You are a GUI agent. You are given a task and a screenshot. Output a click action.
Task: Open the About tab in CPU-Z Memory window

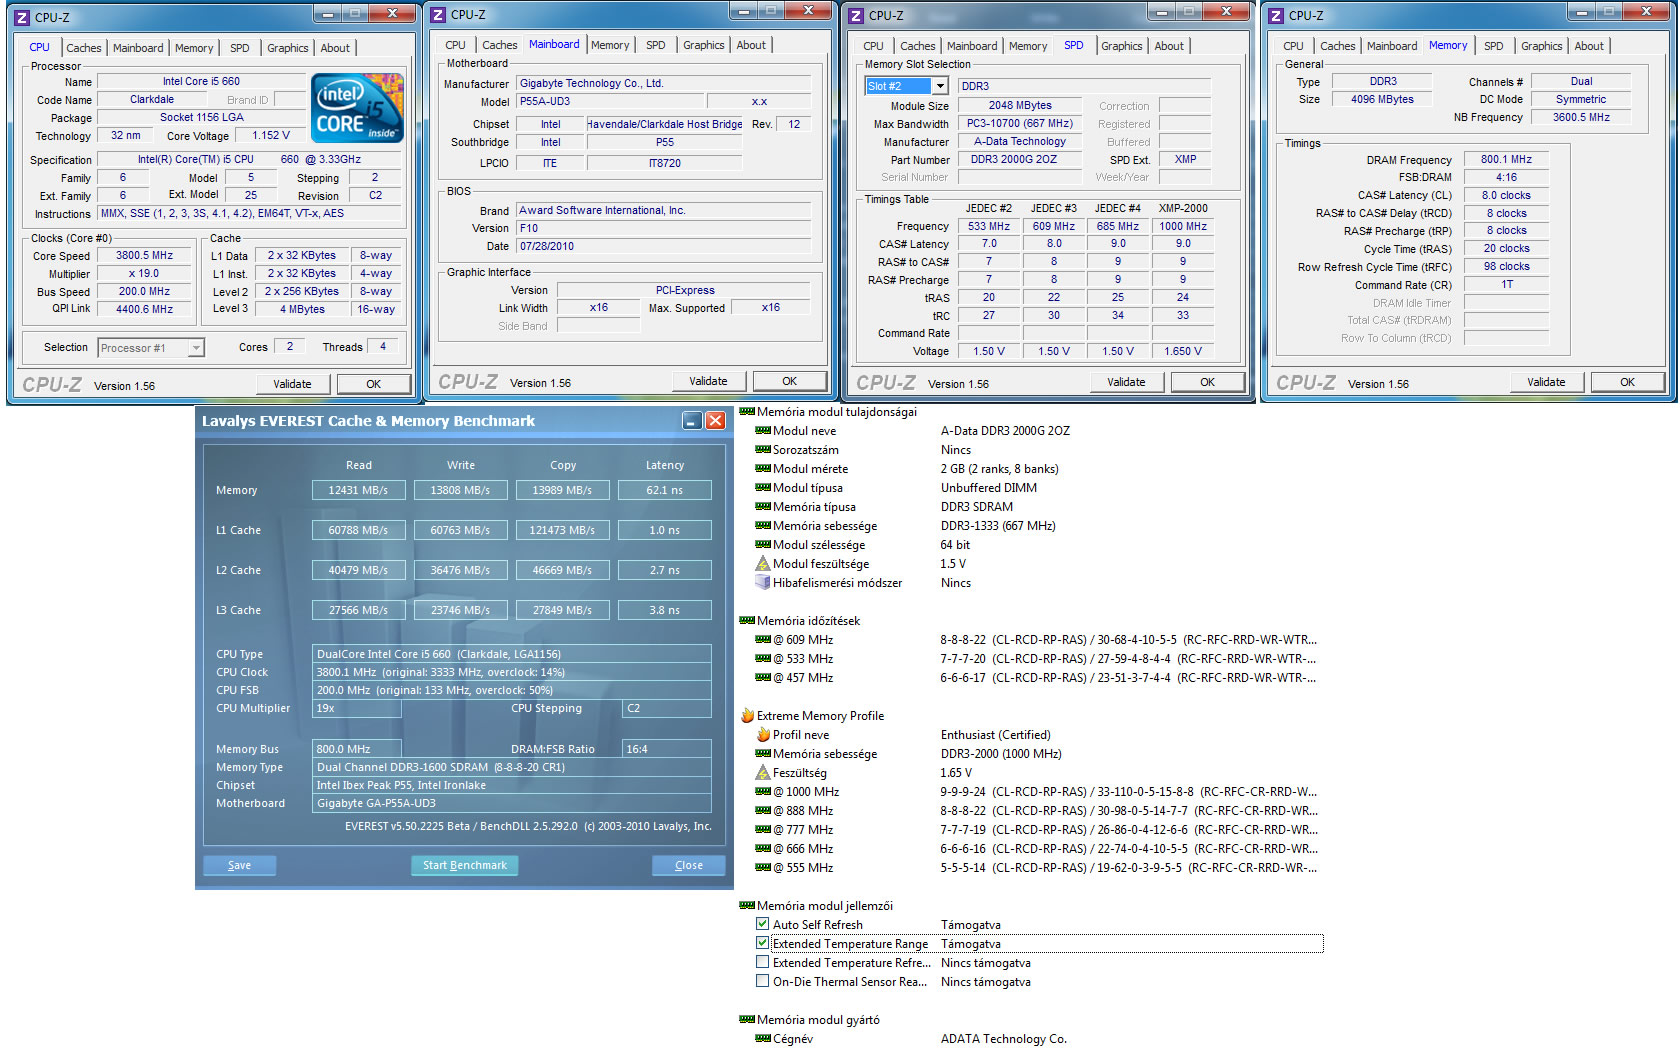pos(1589,46)
